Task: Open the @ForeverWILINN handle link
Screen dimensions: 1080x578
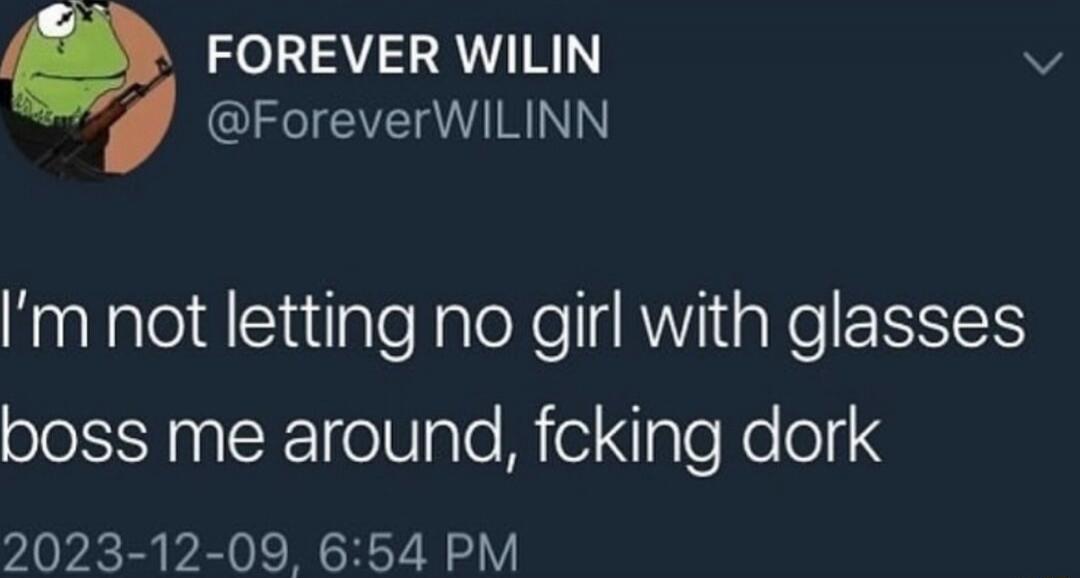Action: tap(408, 122)
